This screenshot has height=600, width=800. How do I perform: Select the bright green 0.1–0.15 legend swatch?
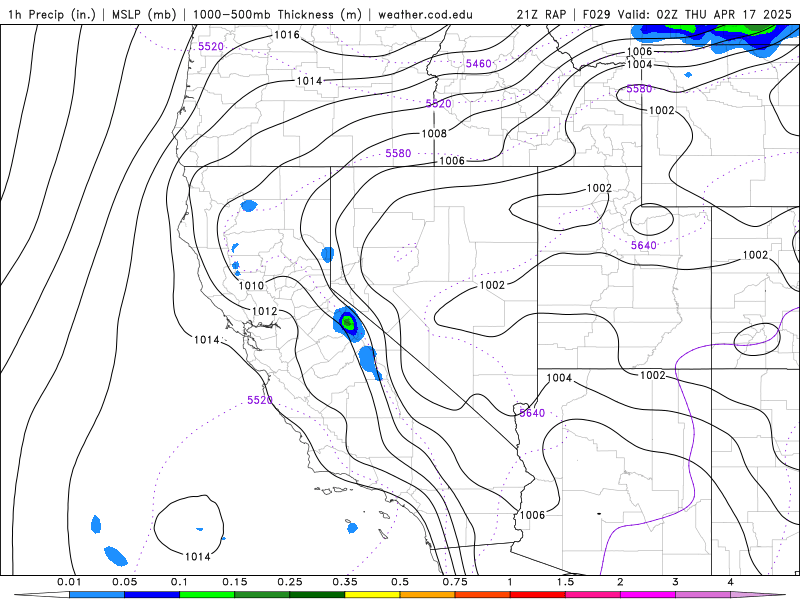click(207, 595)
